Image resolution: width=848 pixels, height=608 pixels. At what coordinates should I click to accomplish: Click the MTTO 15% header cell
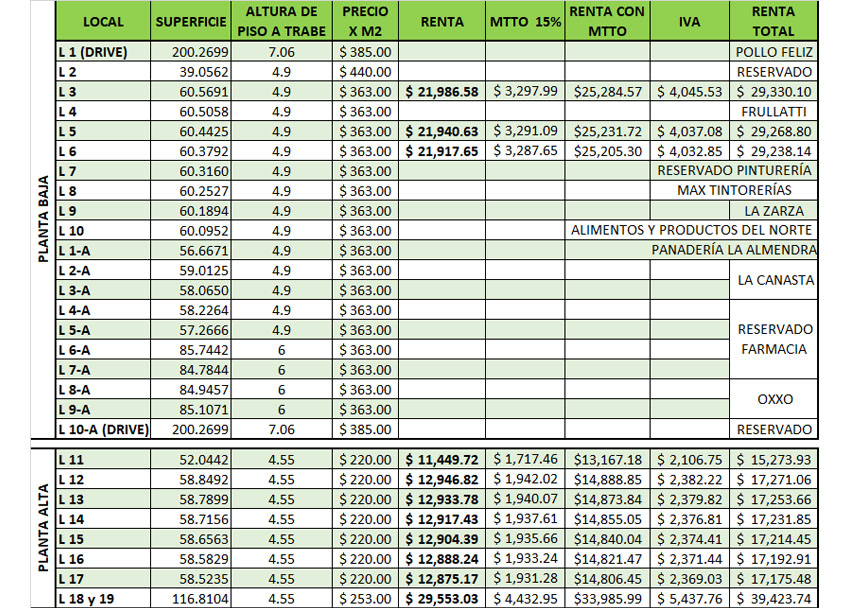click(525, 22)
